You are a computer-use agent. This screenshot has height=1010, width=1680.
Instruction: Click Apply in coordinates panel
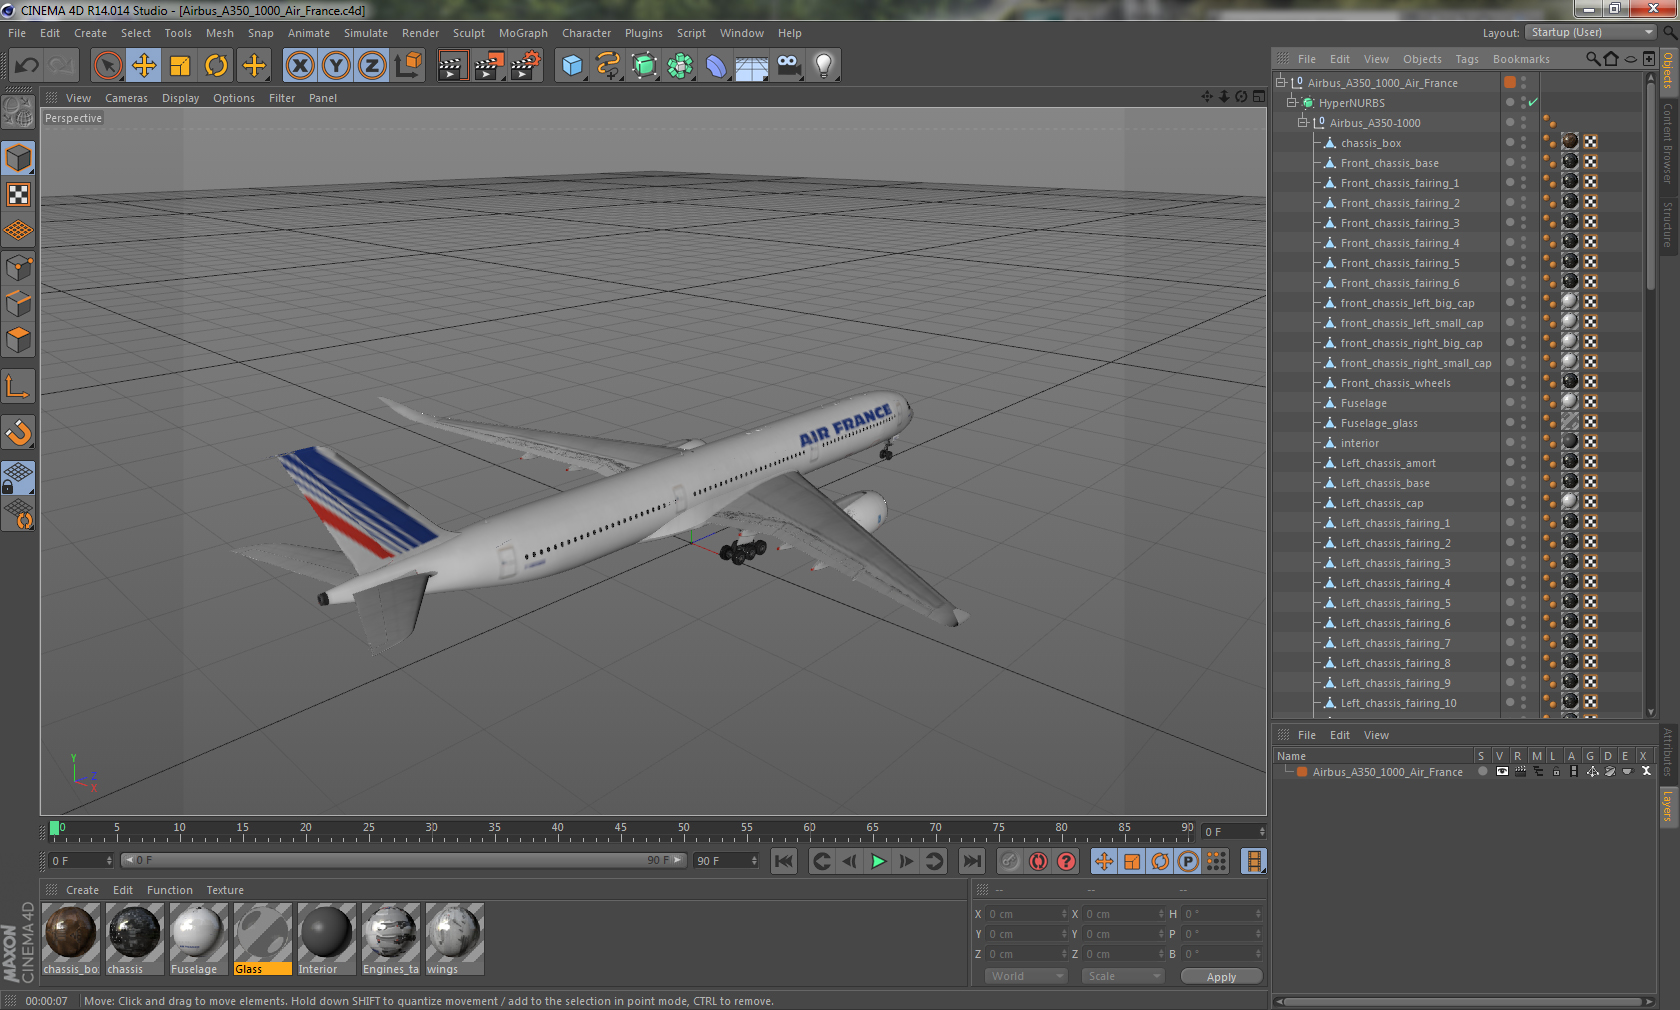pyautogui.click(x=1221, y=976)
